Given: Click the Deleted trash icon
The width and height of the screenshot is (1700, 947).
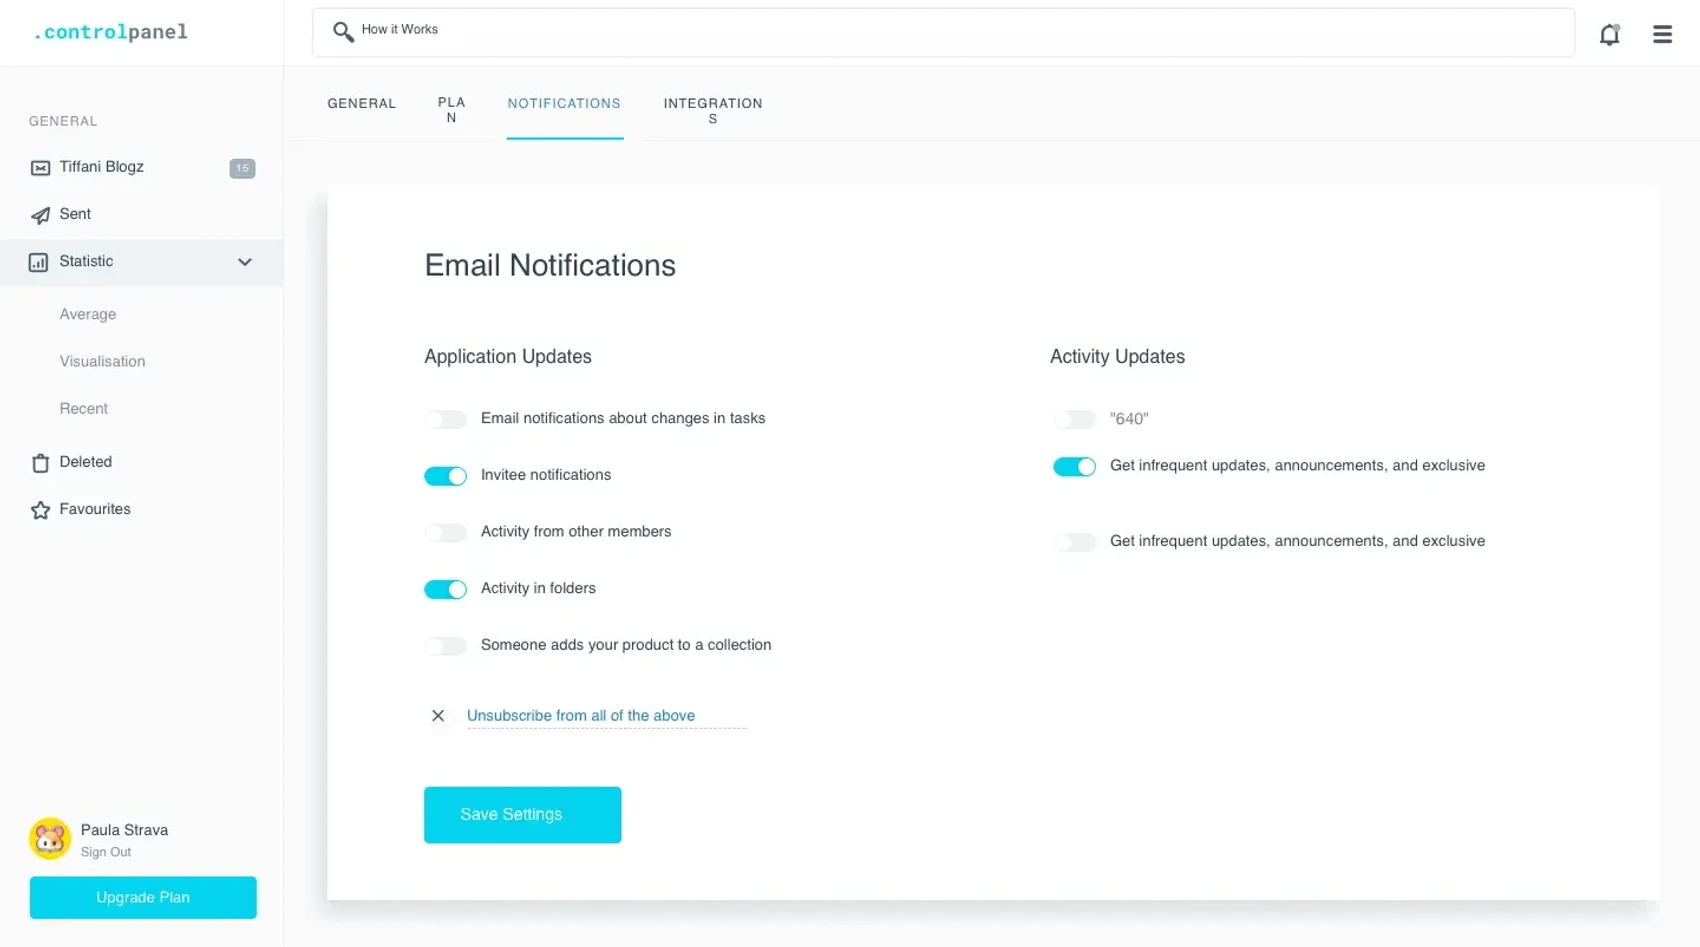Looking at the screenshot, I should [40, 463].
